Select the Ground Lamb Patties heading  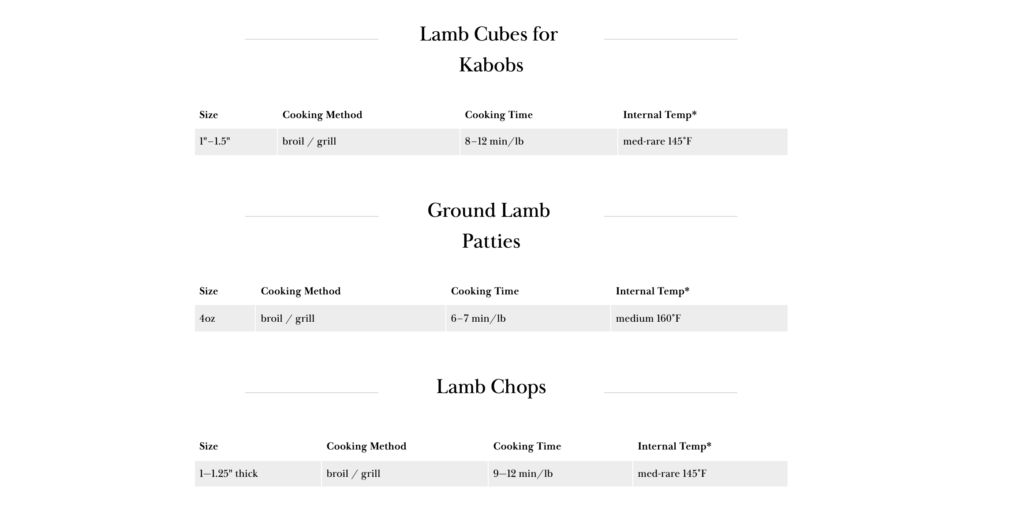[489, 226]
